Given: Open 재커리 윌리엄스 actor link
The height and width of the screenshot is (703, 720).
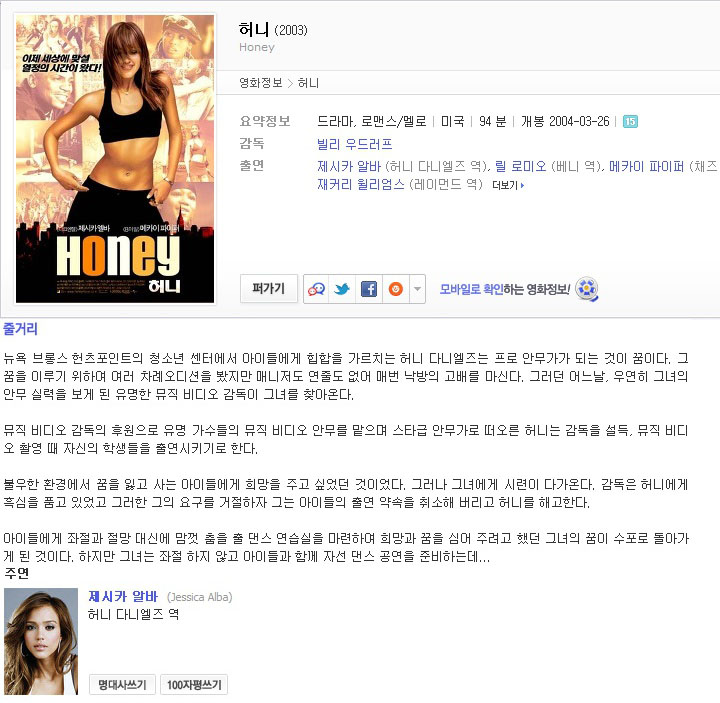Looking at the screenshot, I should [x=361, y=185].
